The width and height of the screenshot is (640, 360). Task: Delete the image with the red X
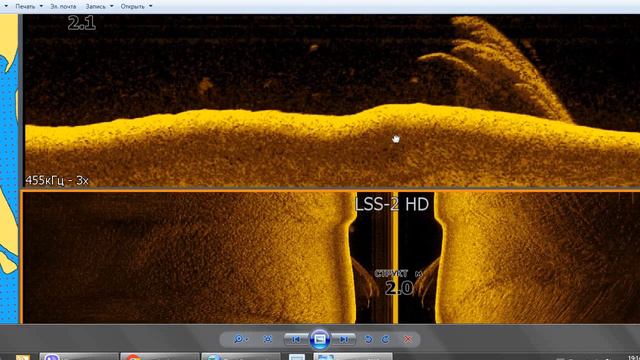tap(407, 339)
